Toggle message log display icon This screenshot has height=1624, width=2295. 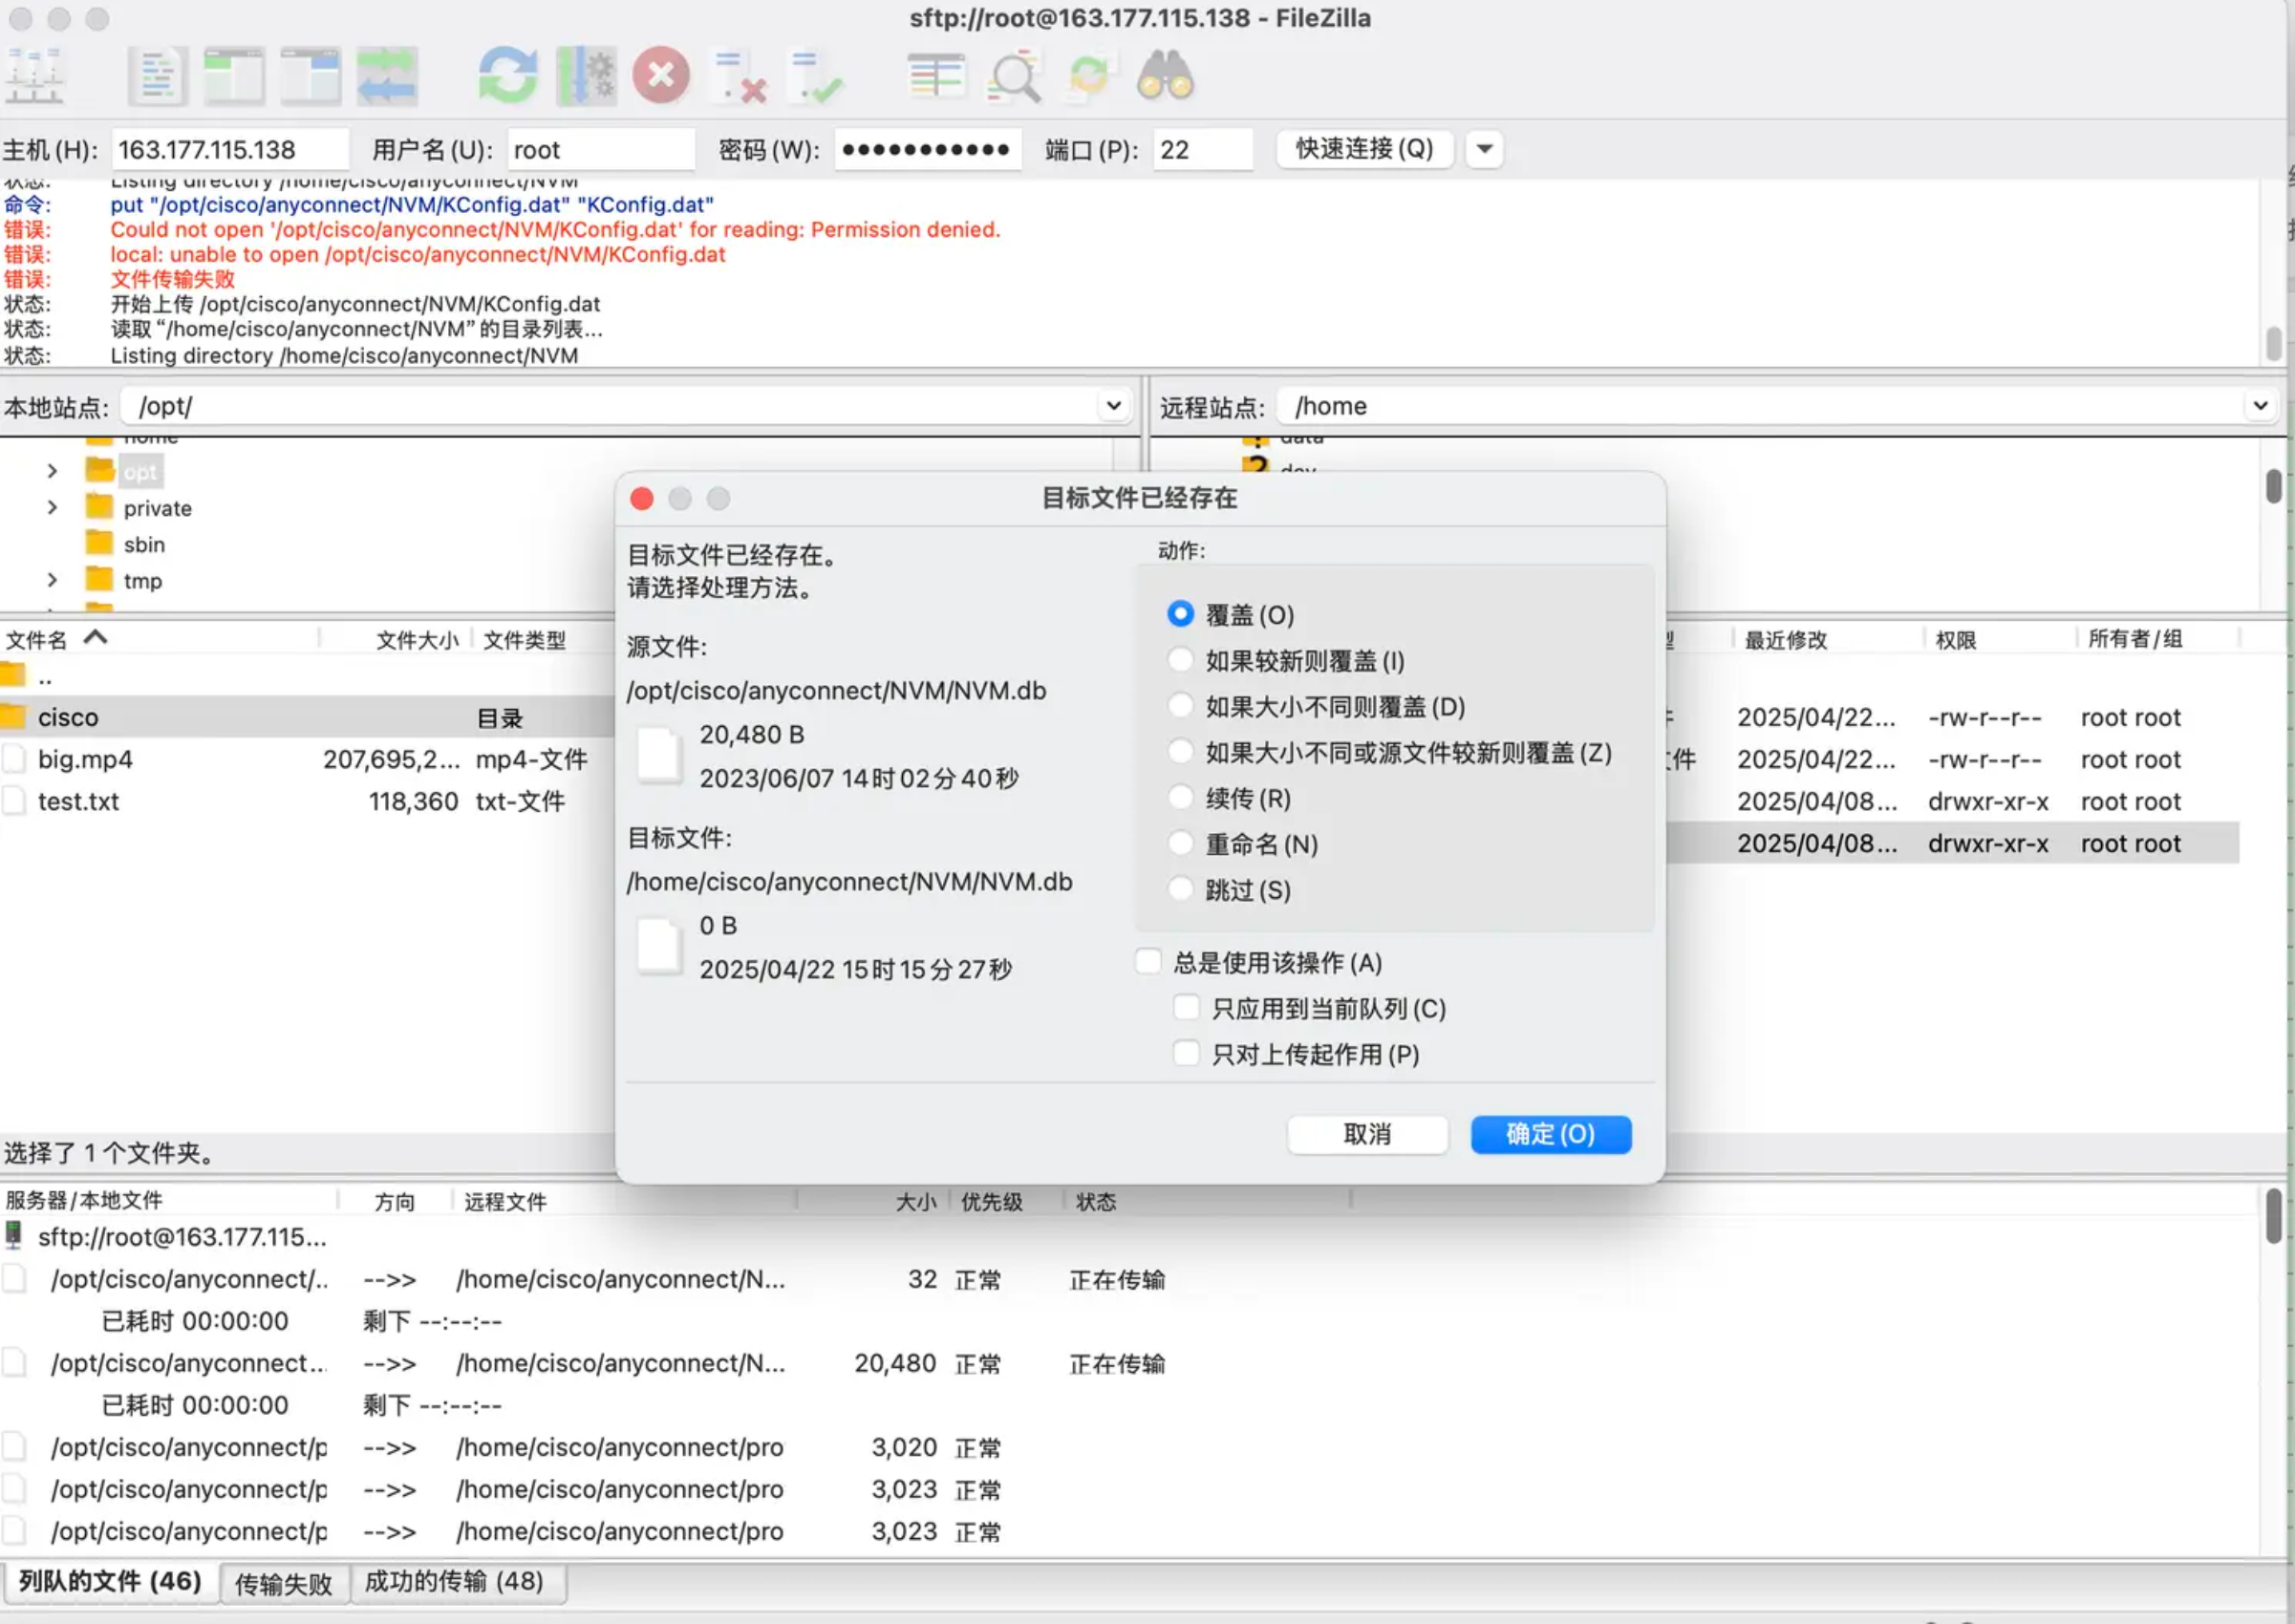(x=157, y=75)
